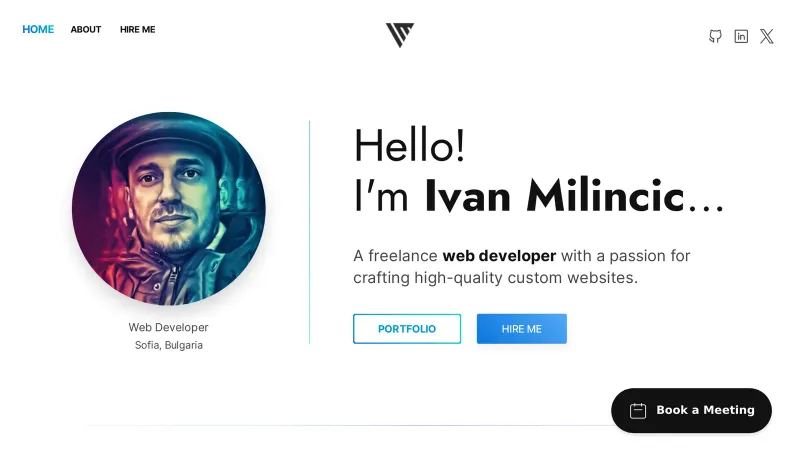This screenshot has height=450, width=800.
Task: Open the ABOUT navigation item
Action: coord(86,29)
